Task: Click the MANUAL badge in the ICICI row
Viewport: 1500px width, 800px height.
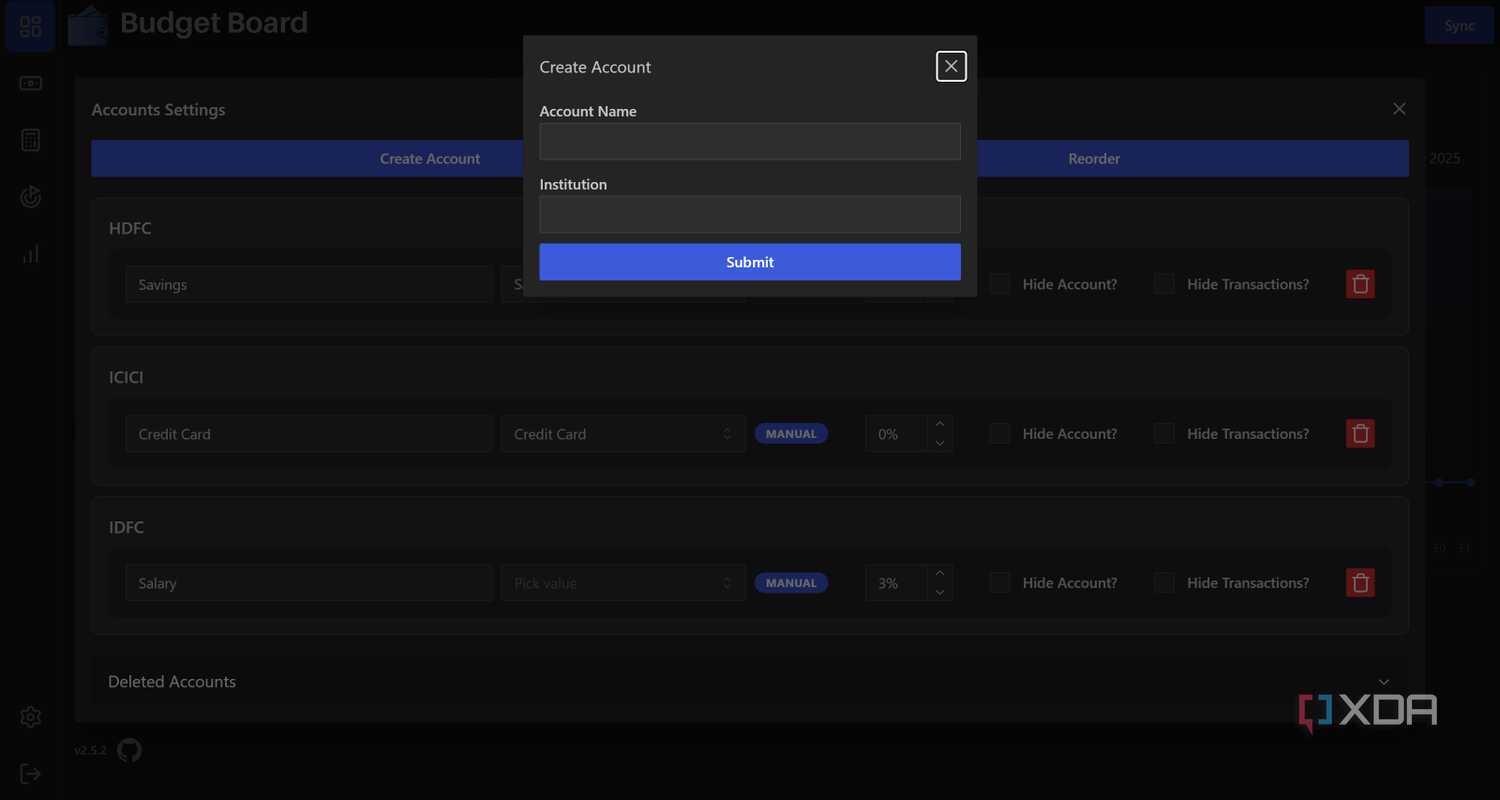Action: (x=791, y=434)
